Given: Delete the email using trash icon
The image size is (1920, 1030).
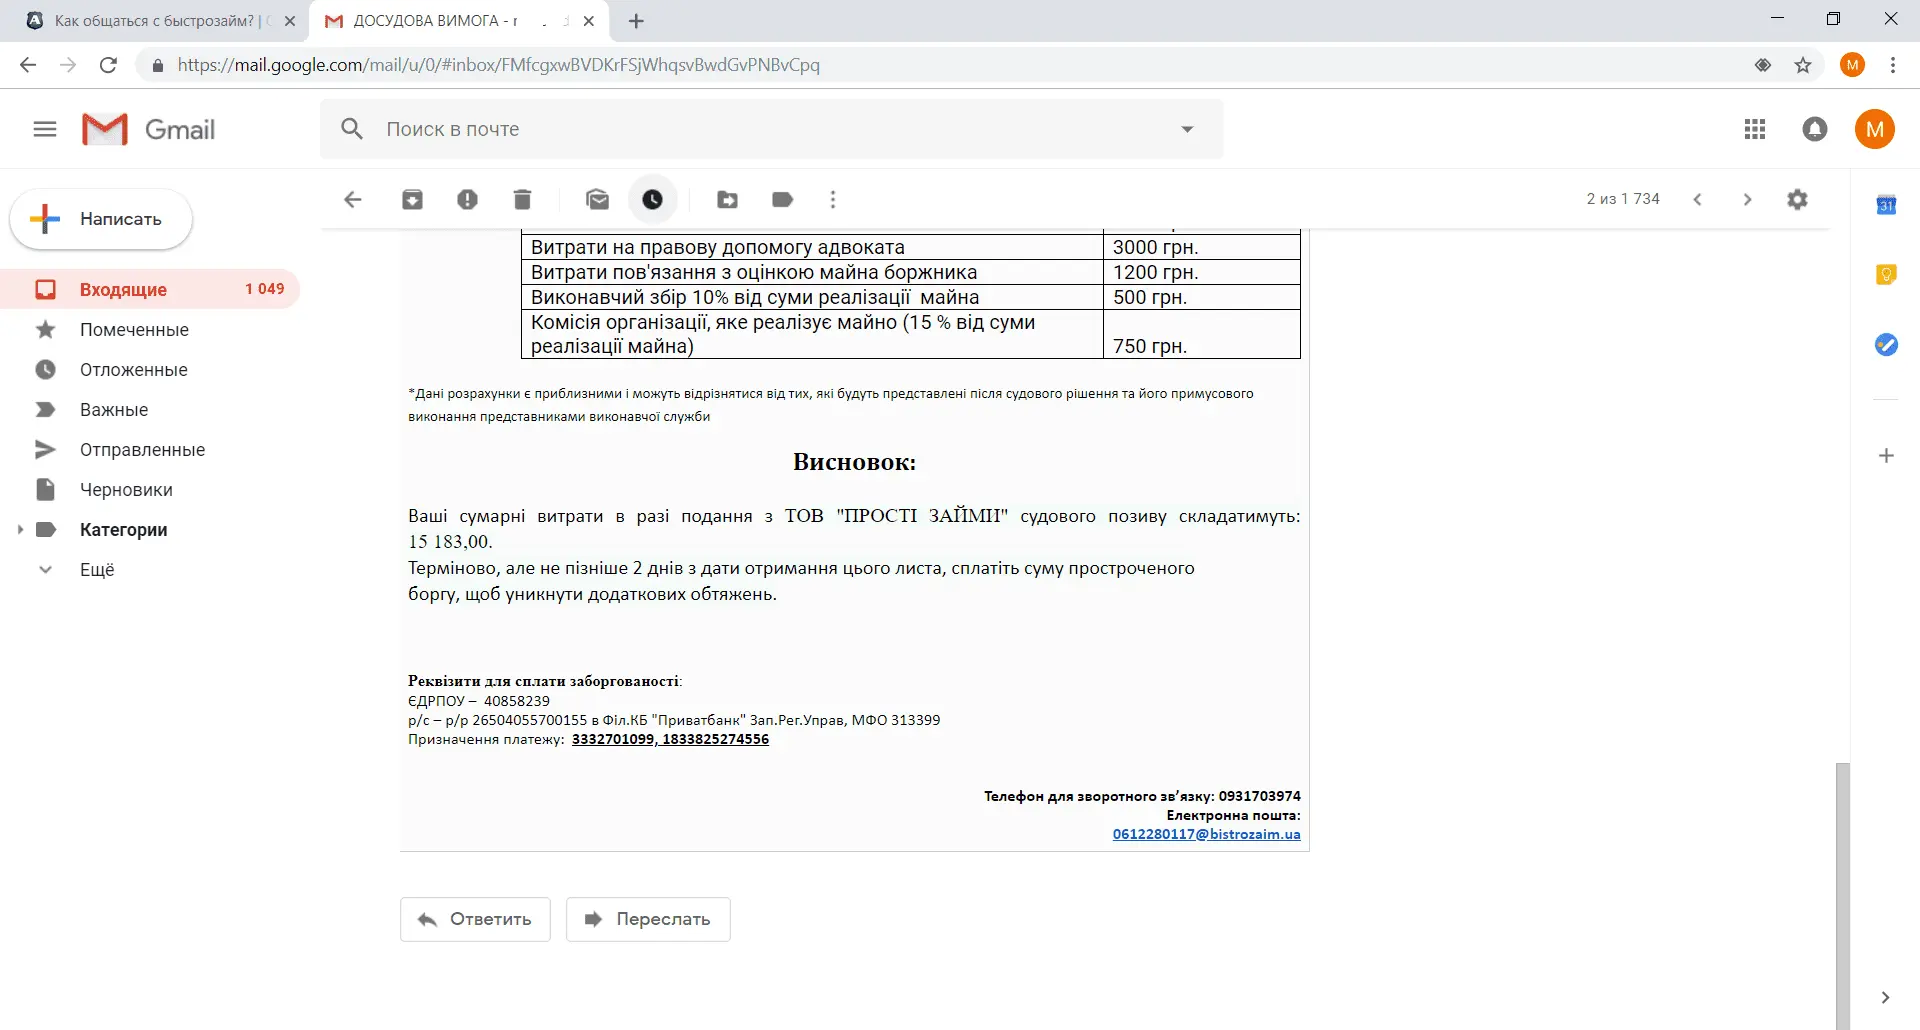Looking at the screenshot, I should coord(522,200).
